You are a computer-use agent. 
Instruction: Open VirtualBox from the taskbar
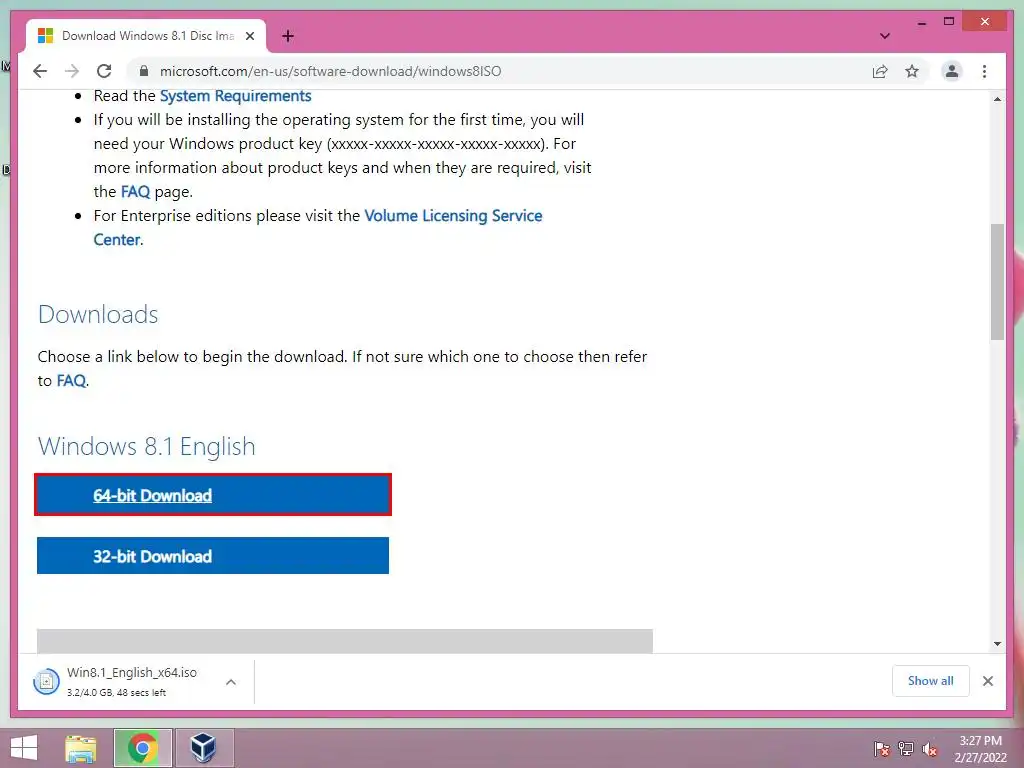click(x=204, y=748)
